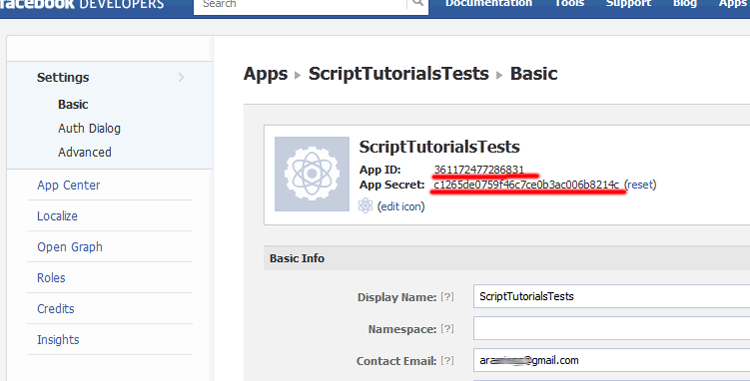
Task: Click the ScriptTutorialsTests app title heading
Action: point(439,147)
